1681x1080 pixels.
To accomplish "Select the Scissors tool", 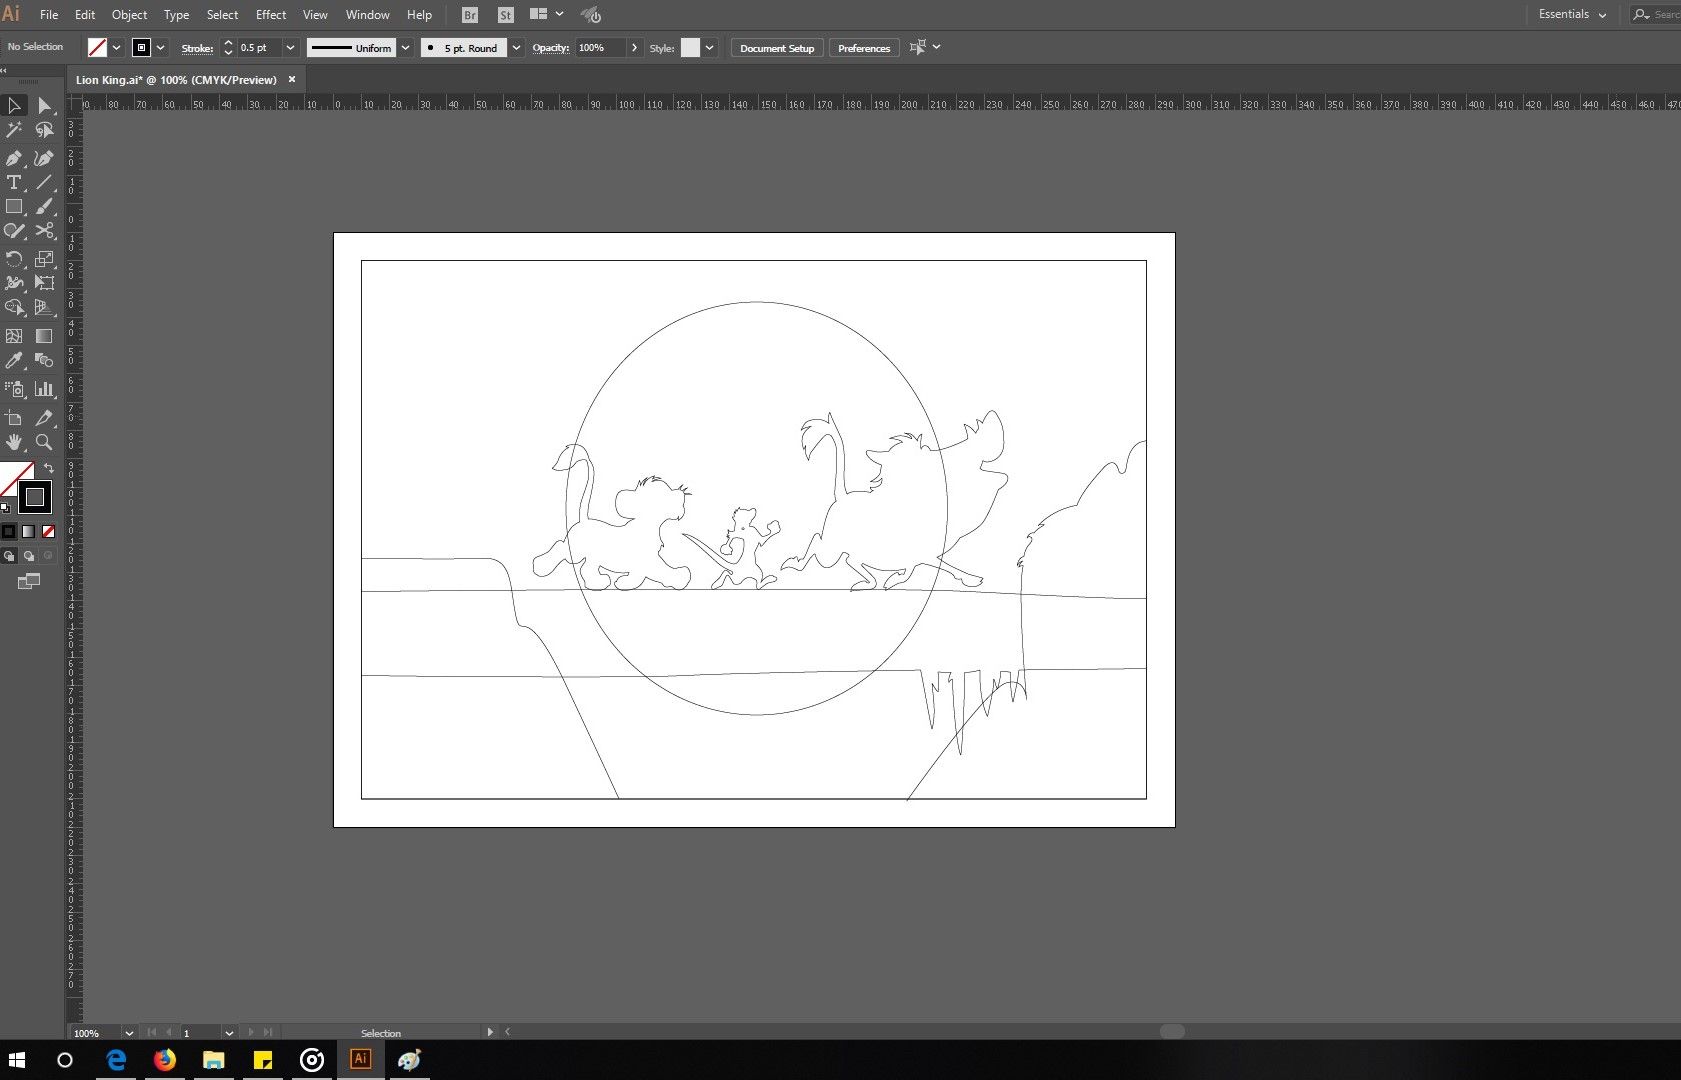I will point(44,231).
